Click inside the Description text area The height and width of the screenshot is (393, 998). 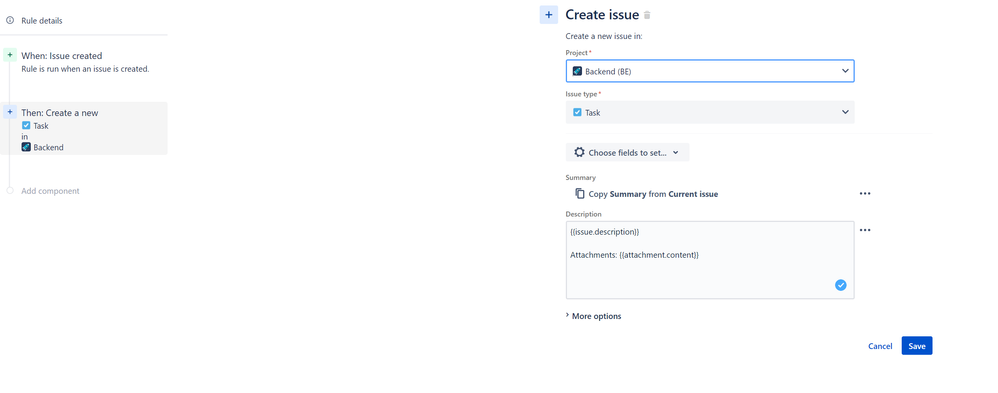[x=710, y=260]
